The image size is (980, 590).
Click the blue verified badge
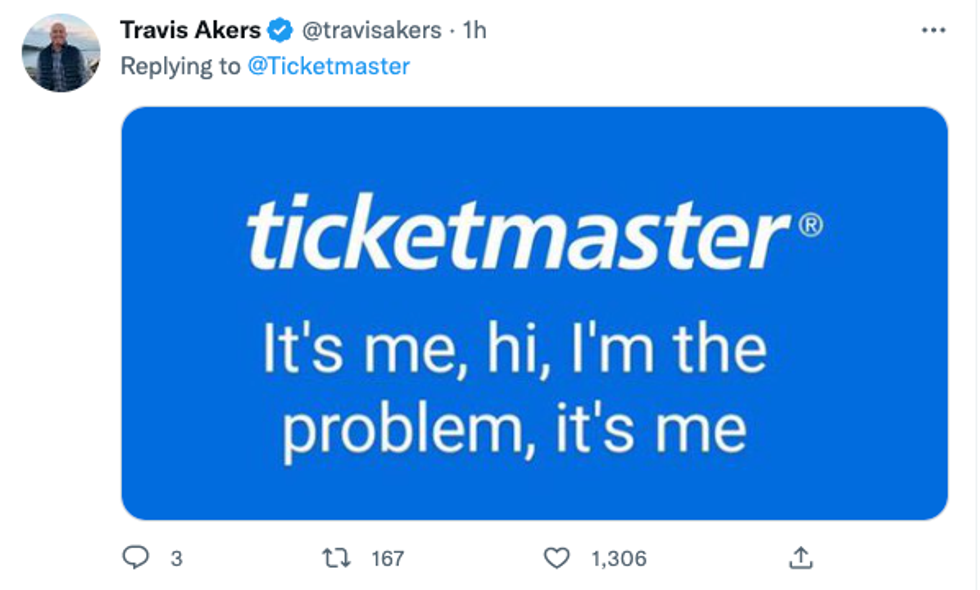click(280, 31)
